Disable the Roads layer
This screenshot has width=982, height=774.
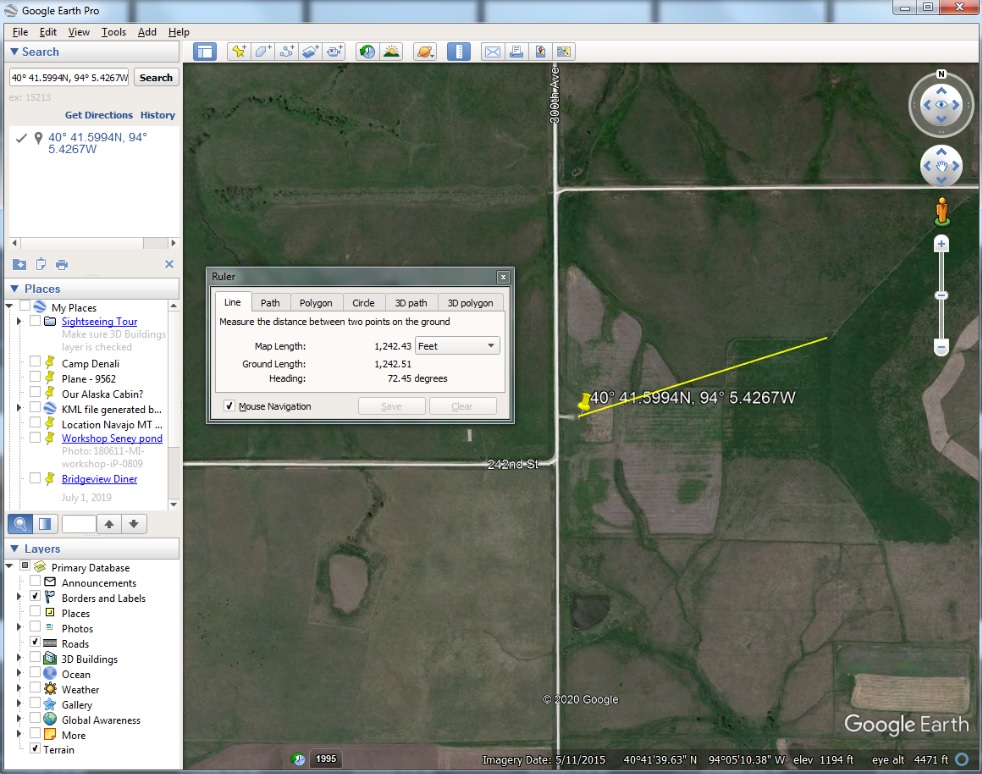click(x=35, y=642)
